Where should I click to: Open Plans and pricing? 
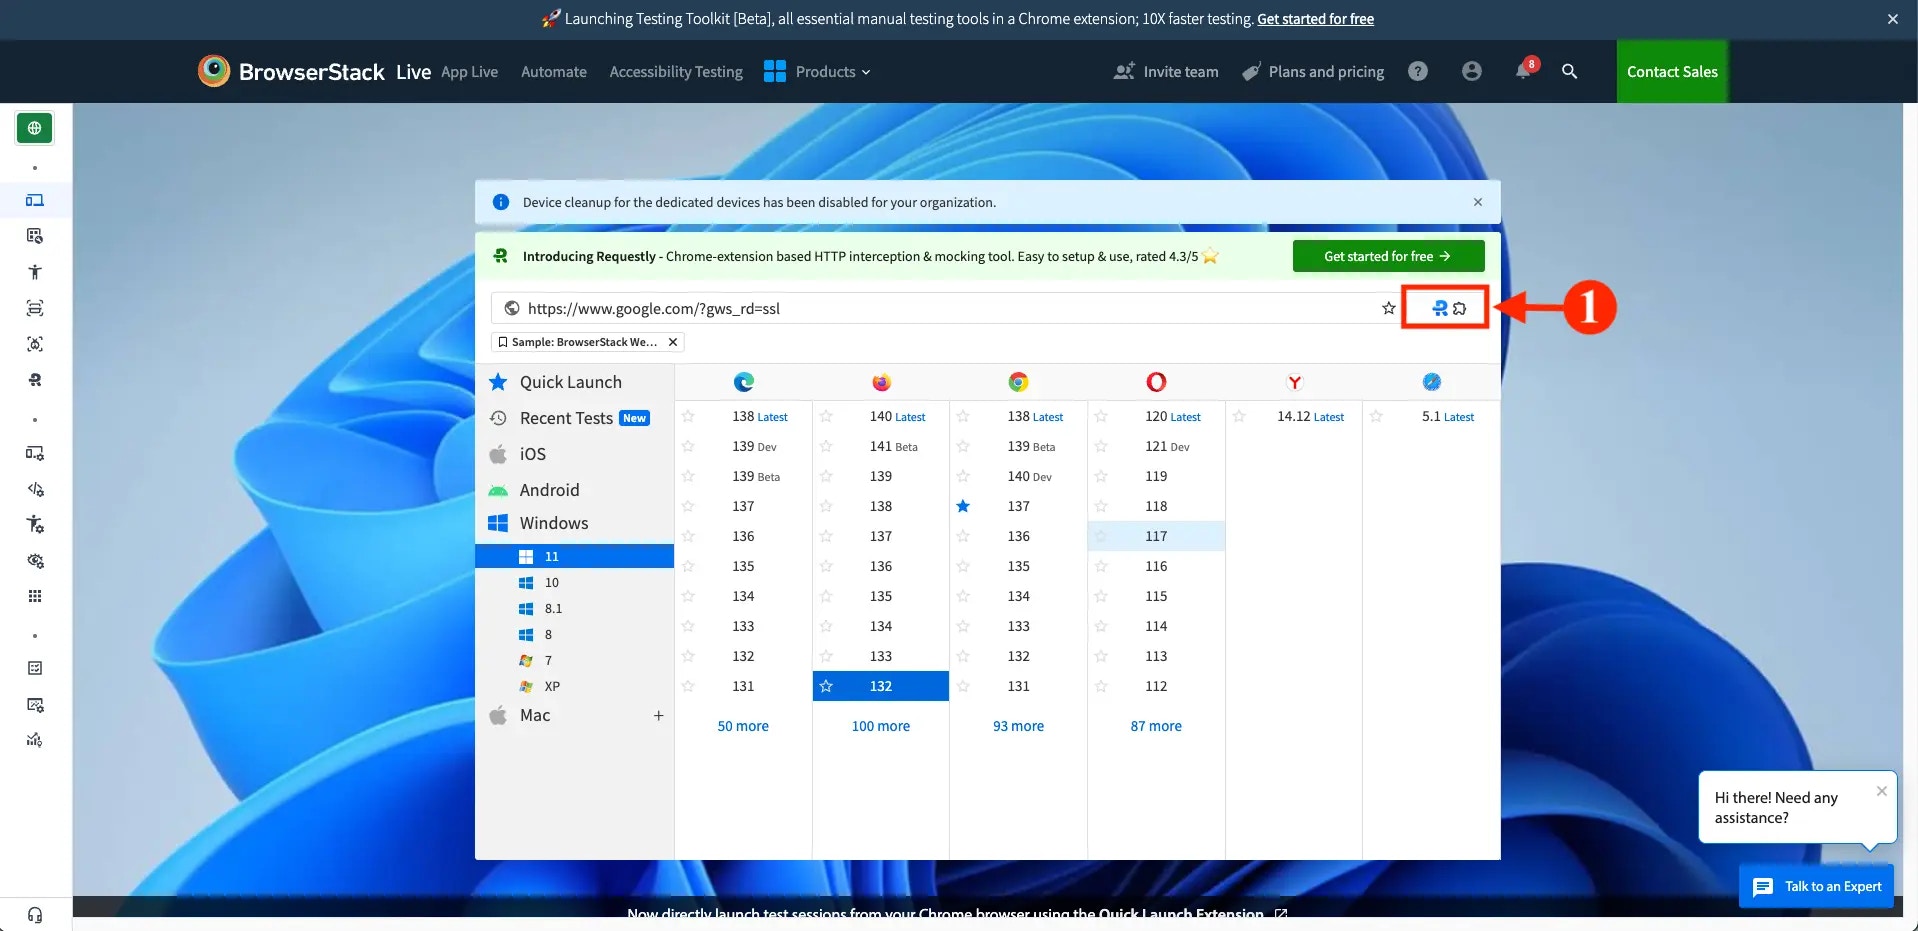(1313, 72)
